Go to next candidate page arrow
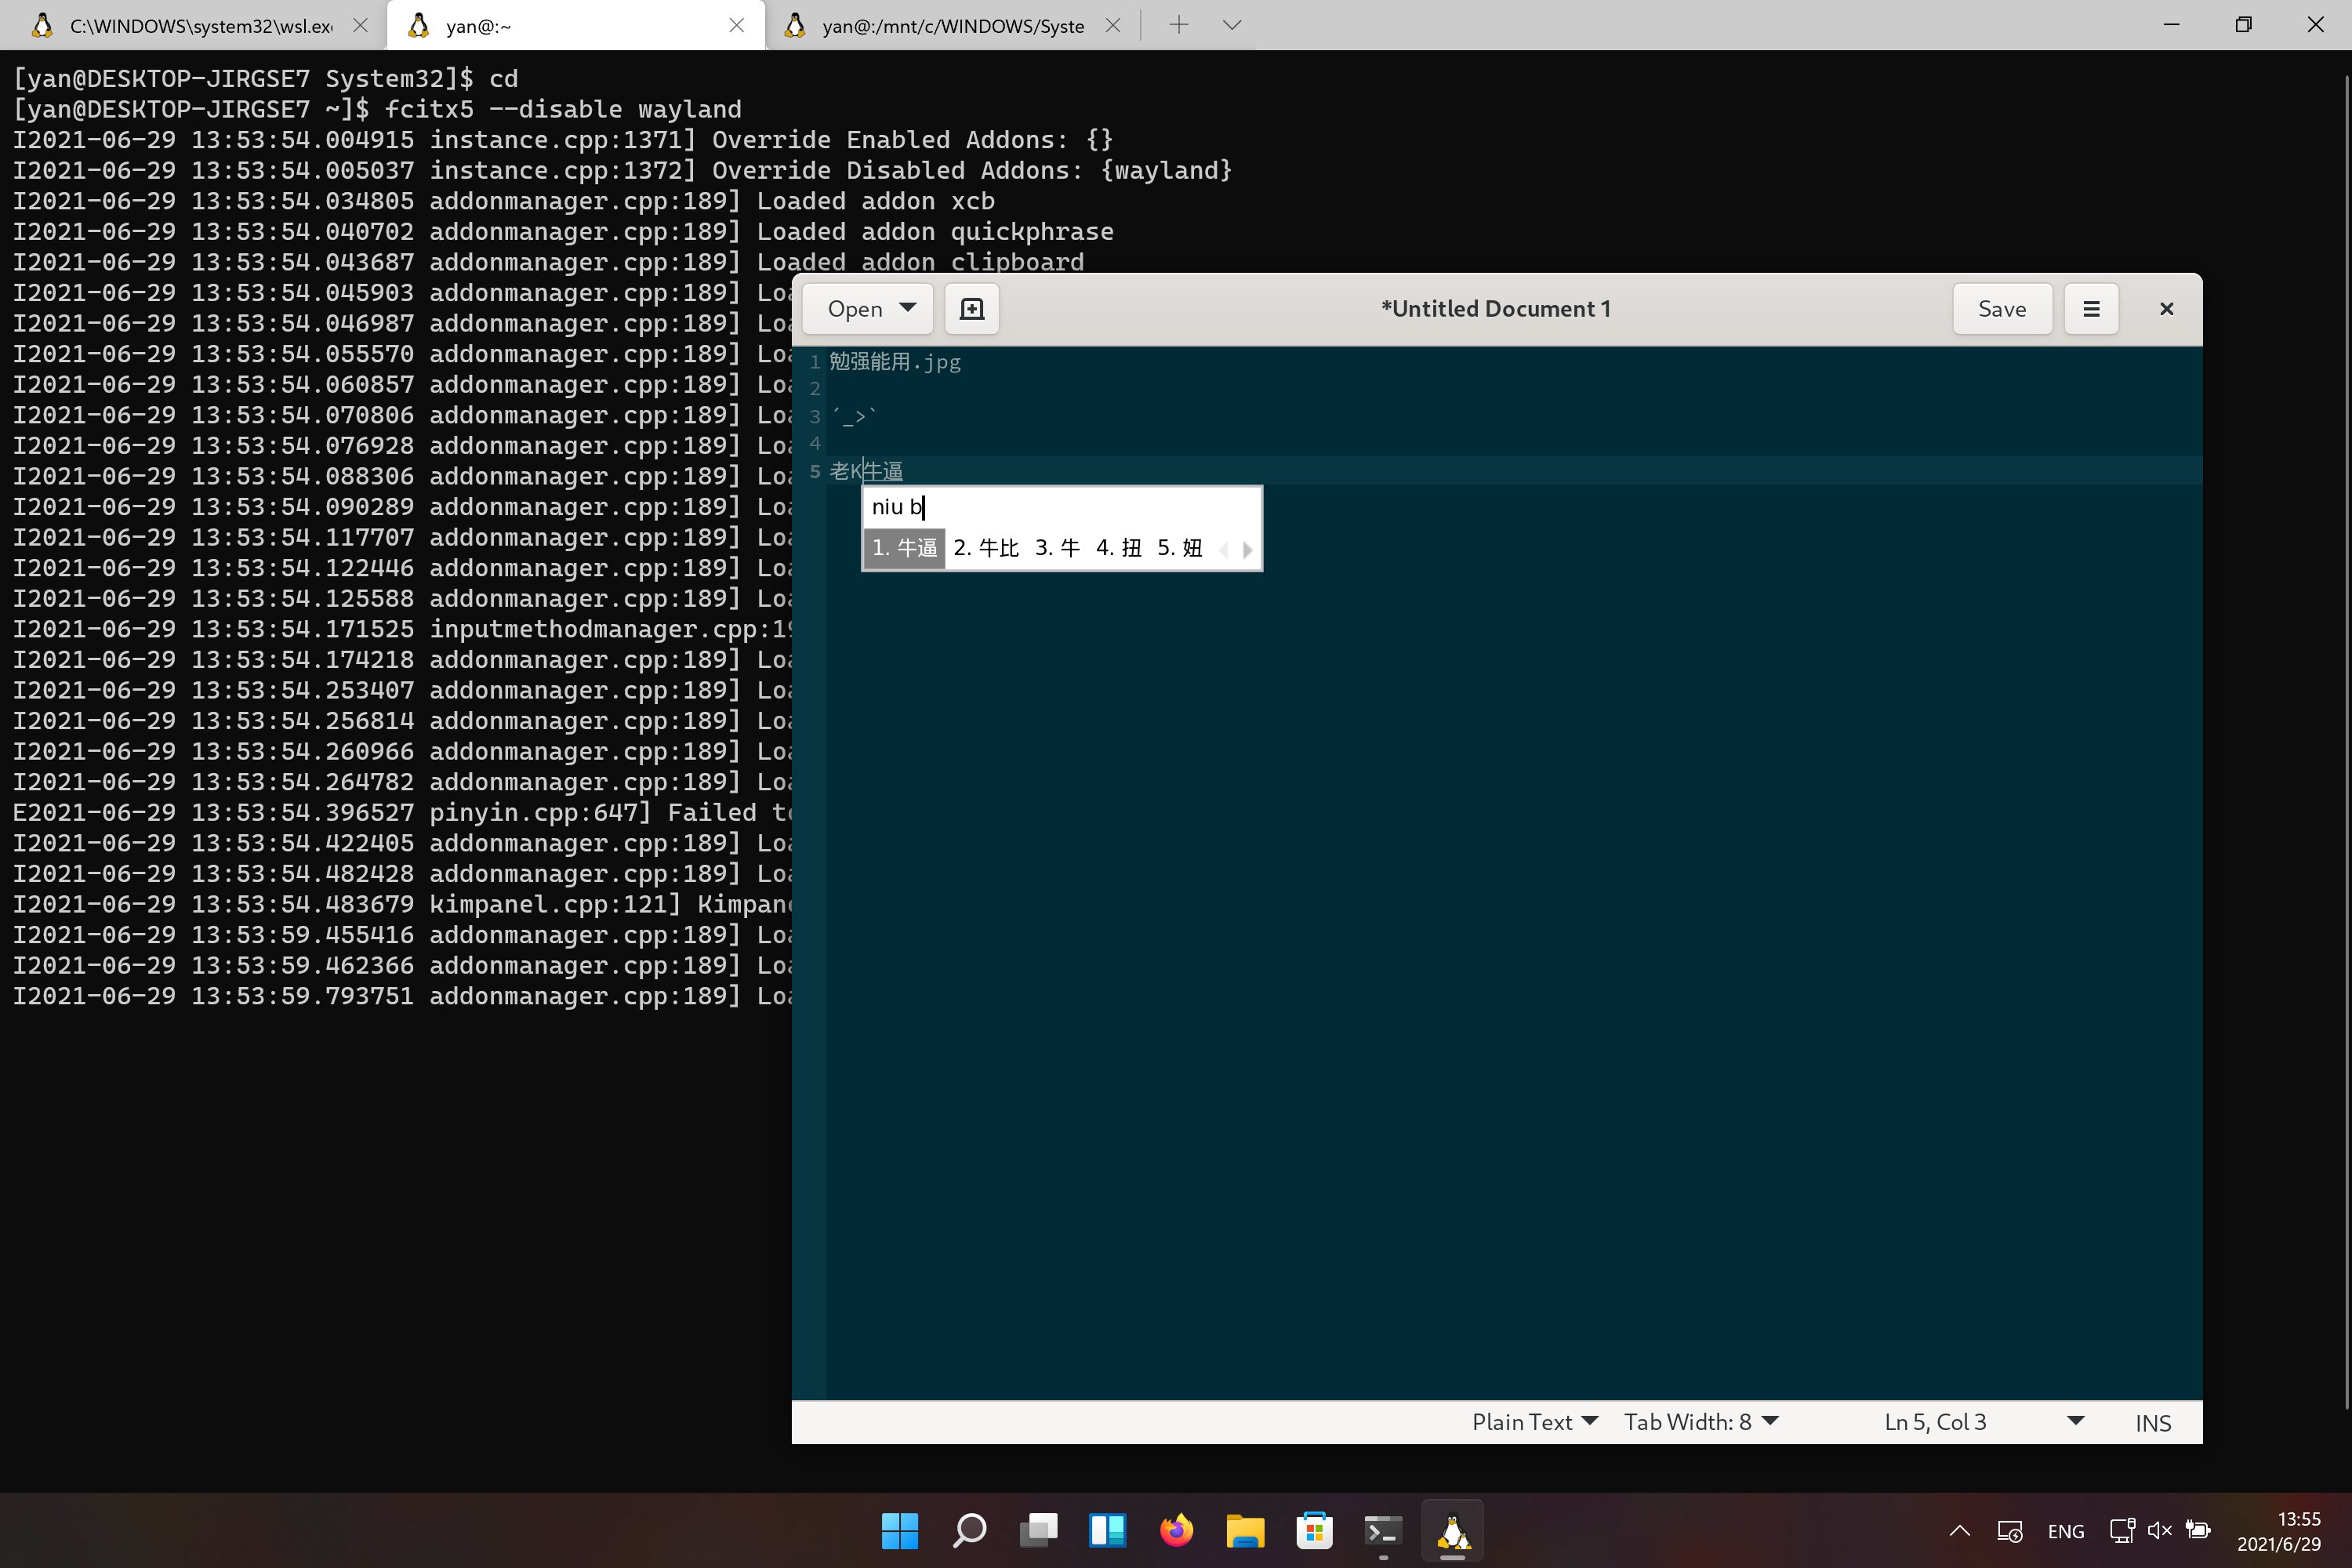2352x1568 pixels. tap(1247, 549)
